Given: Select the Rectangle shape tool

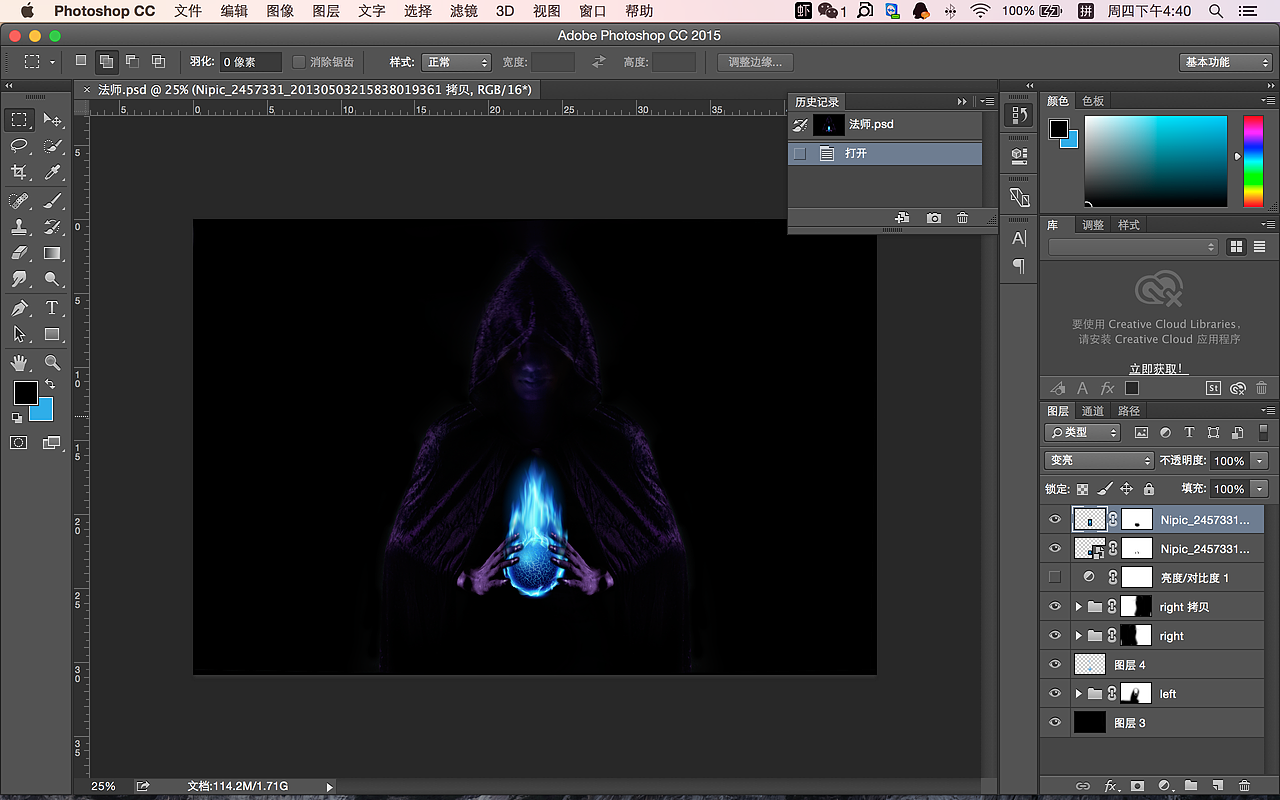Looking at the screenshot, I should 52,334.
